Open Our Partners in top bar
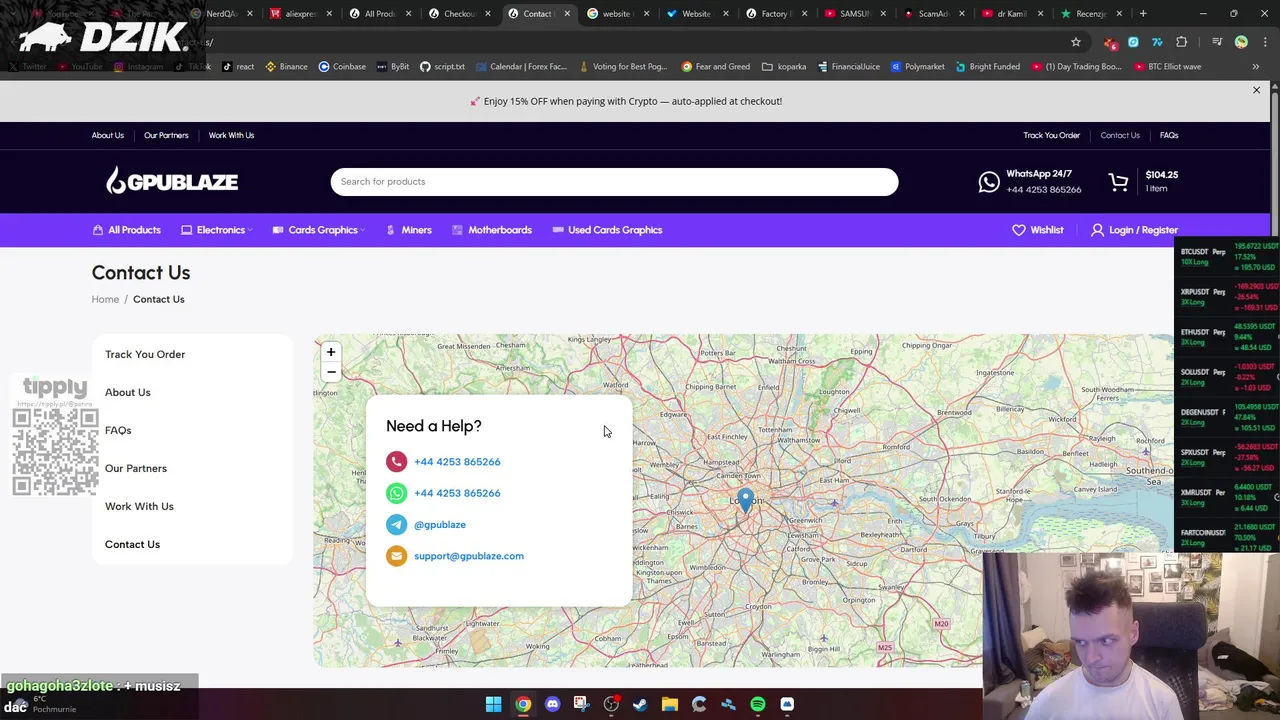The image size is (1280, 720). [x=166, y=135]
